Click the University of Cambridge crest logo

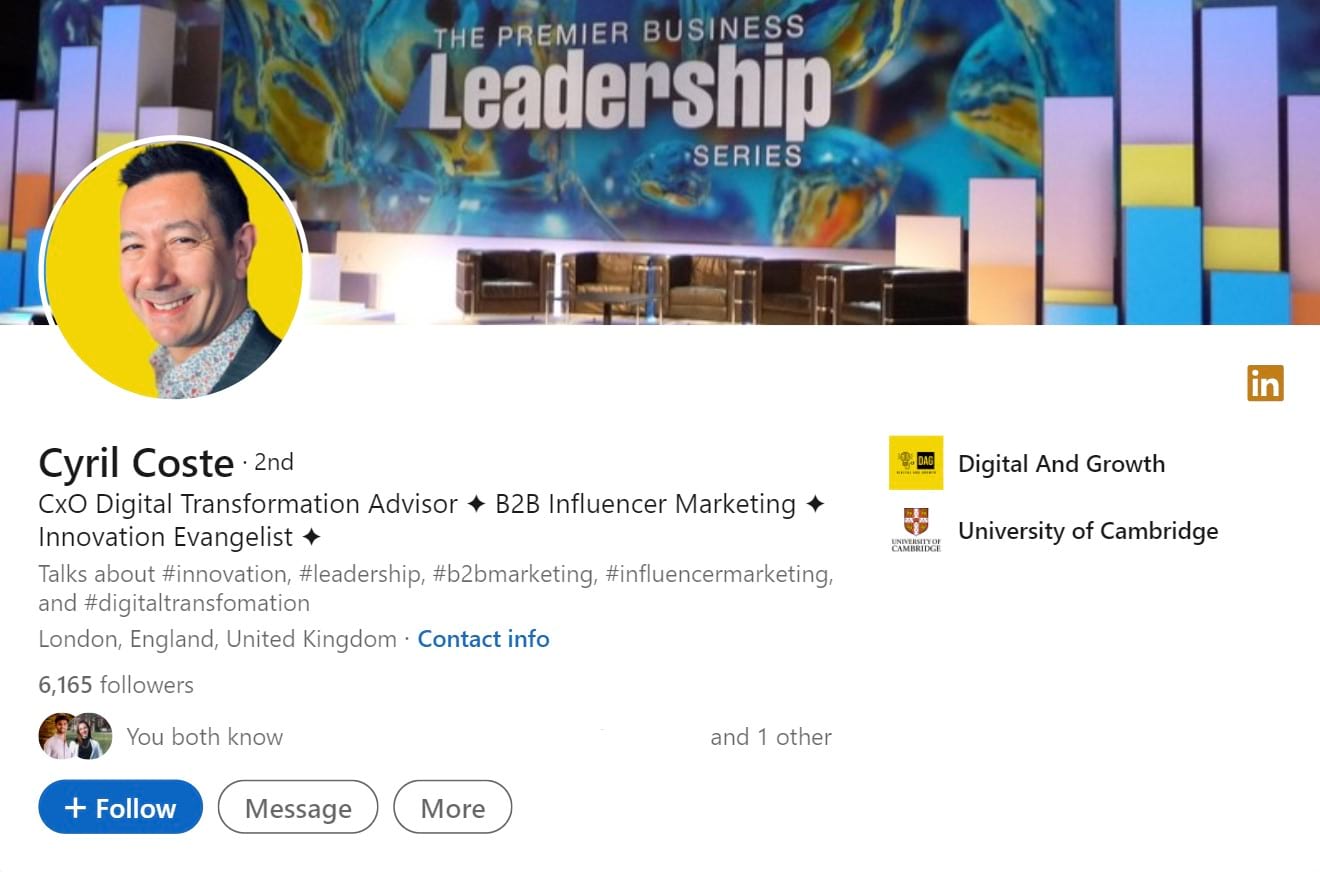[x=916, y=530]
